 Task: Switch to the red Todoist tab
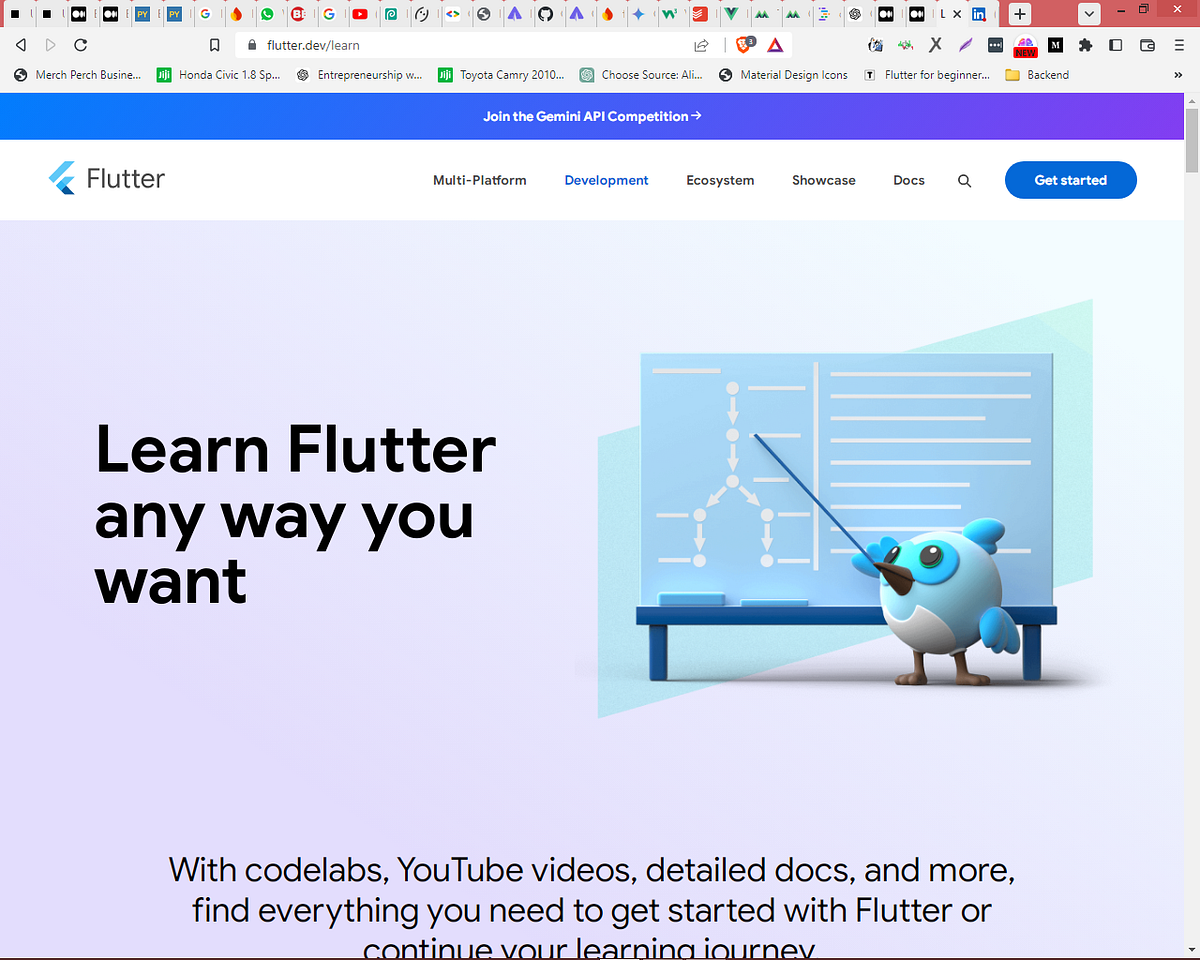[x=700, y=14]
